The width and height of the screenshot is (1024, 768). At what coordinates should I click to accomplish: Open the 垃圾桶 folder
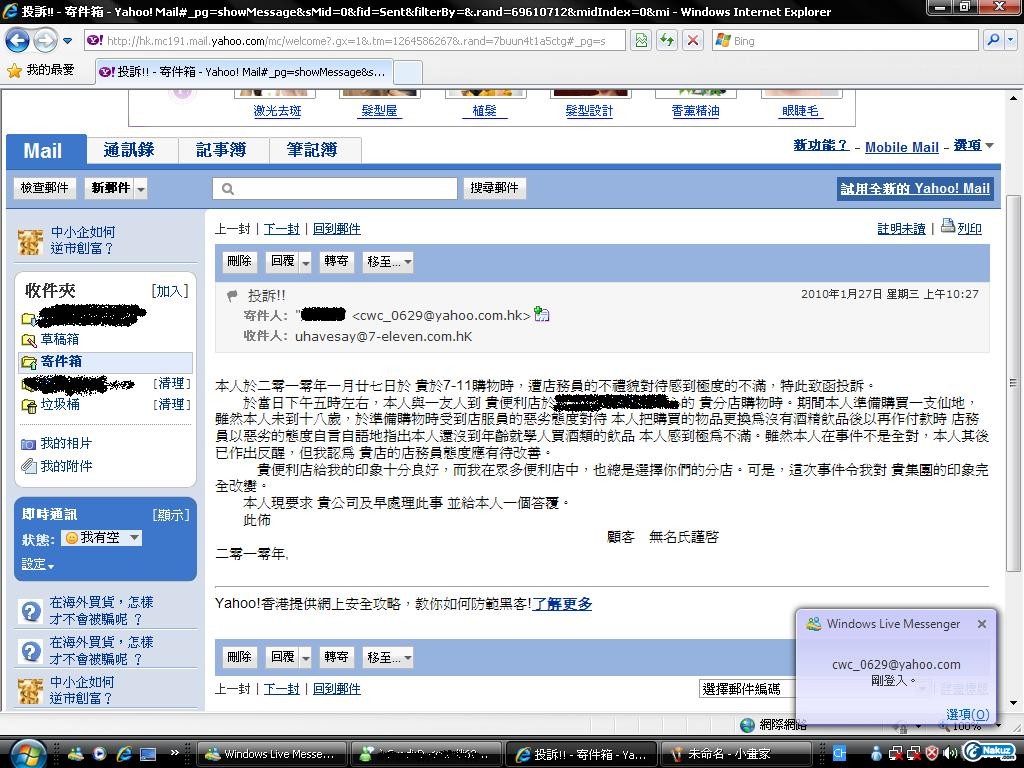(59, 404)
